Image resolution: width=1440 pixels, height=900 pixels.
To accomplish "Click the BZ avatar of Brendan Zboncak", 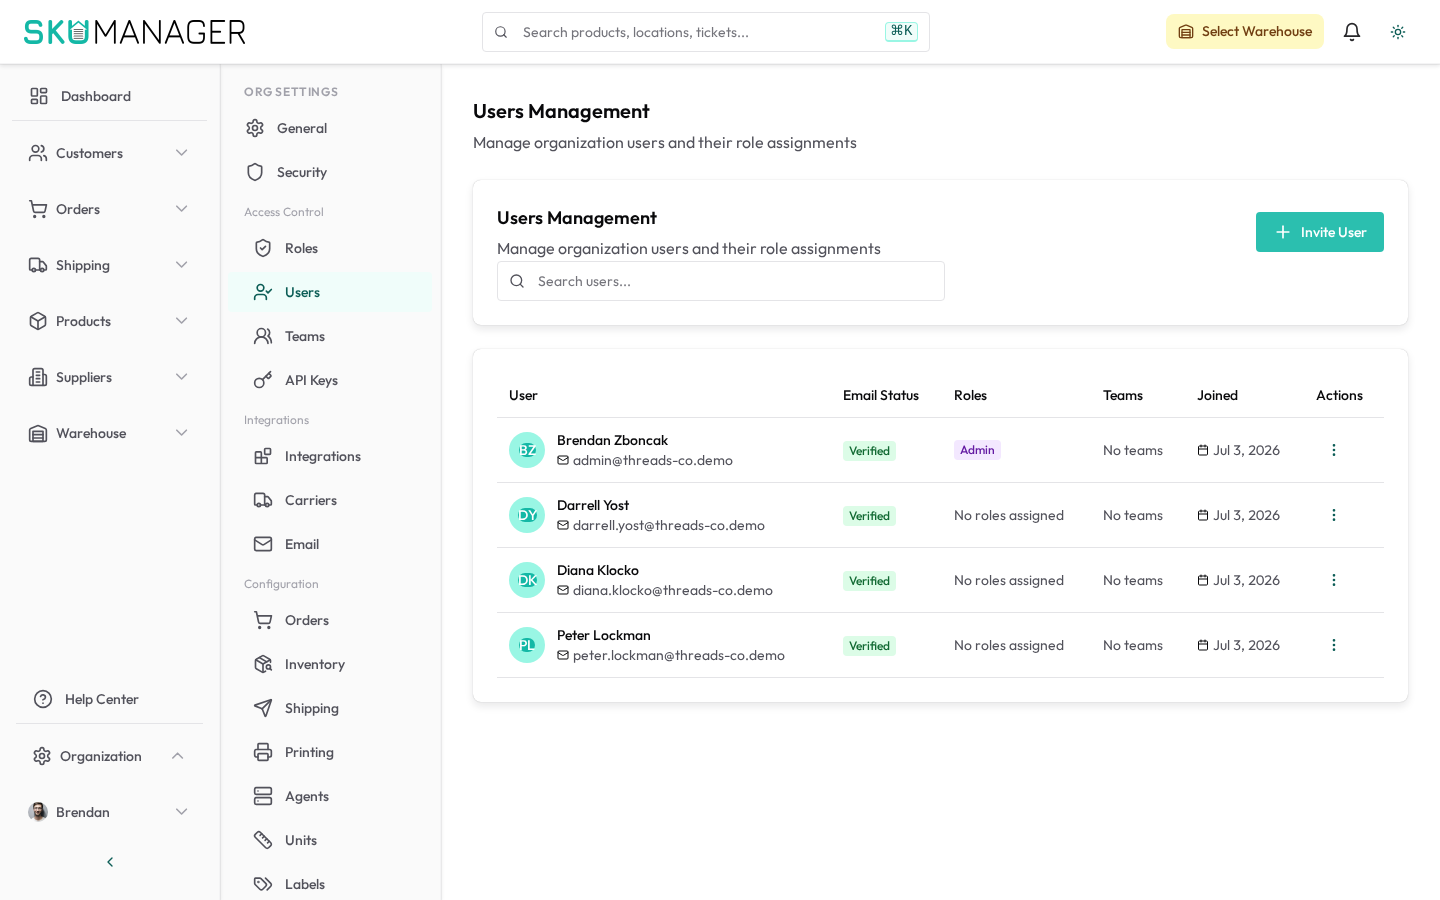I will coord(527,450).
